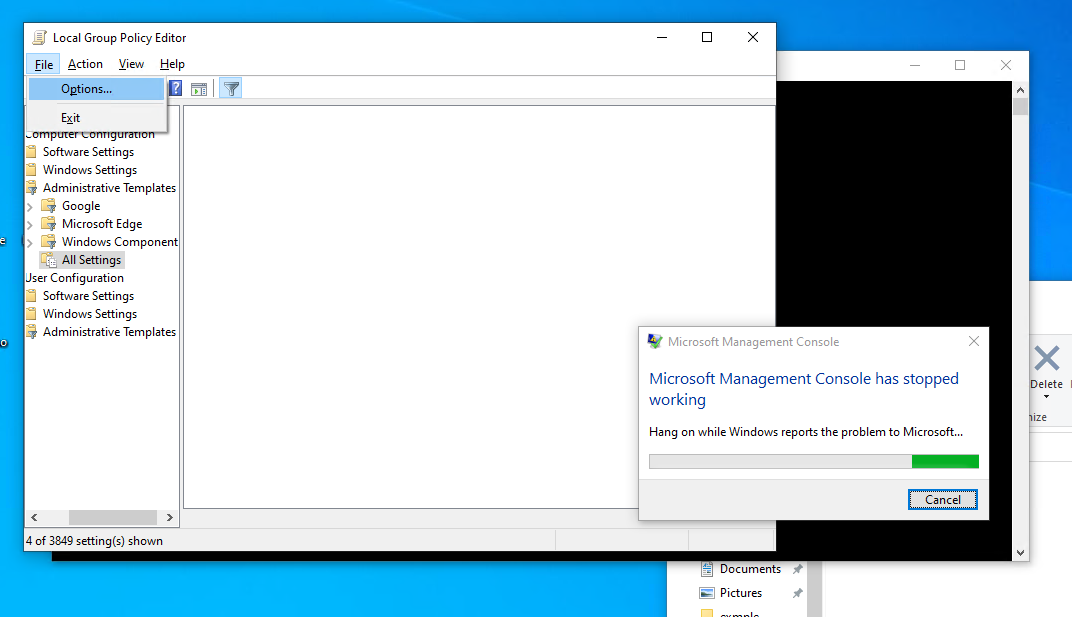Image resolution: width=1072 pixels, height=617 pixels.
Task: Click the pin icon next to Documents
Action: point(797,569)
